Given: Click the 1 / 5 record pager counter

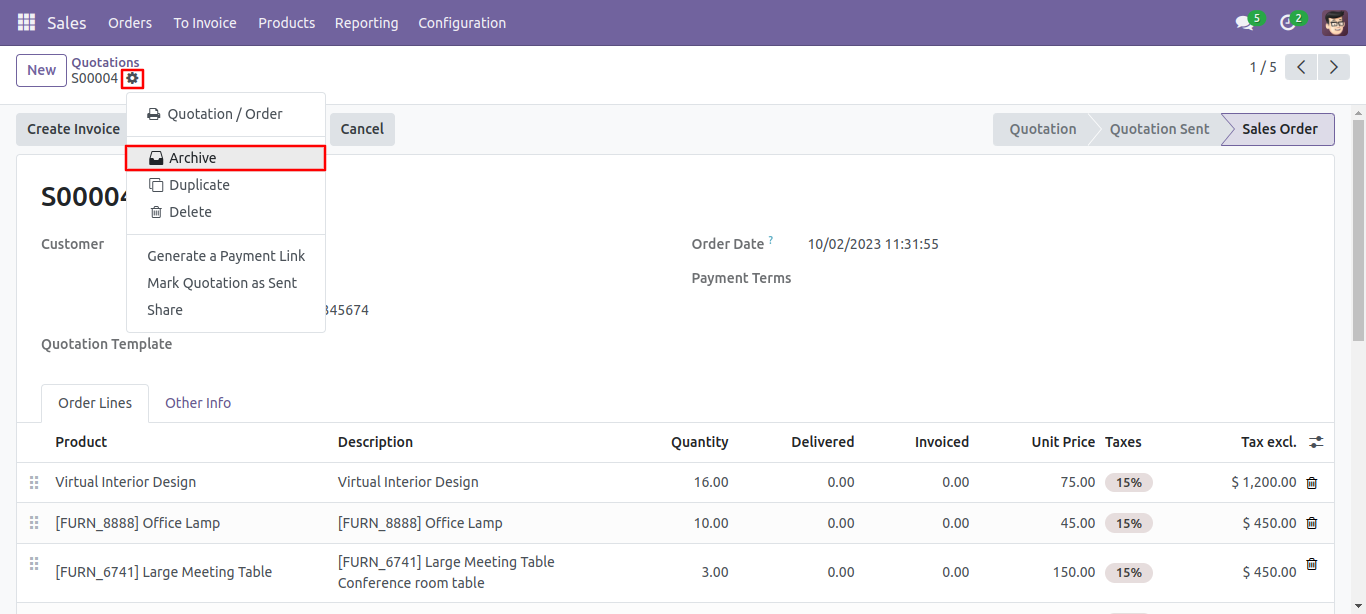Looking at the screenshot, I should pos(1263,67).
